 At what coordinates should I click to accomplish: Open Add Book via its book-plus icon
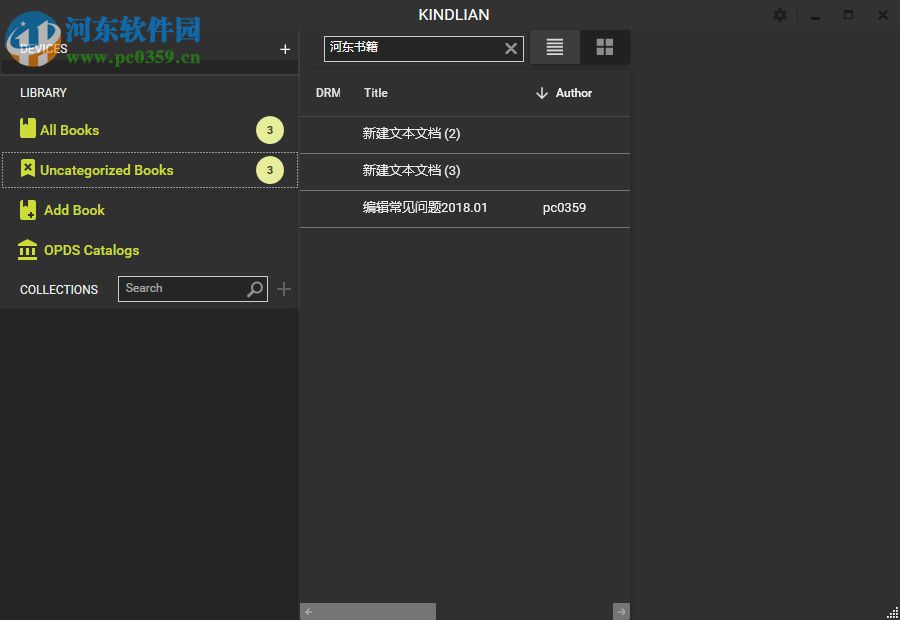click(27, 210)
